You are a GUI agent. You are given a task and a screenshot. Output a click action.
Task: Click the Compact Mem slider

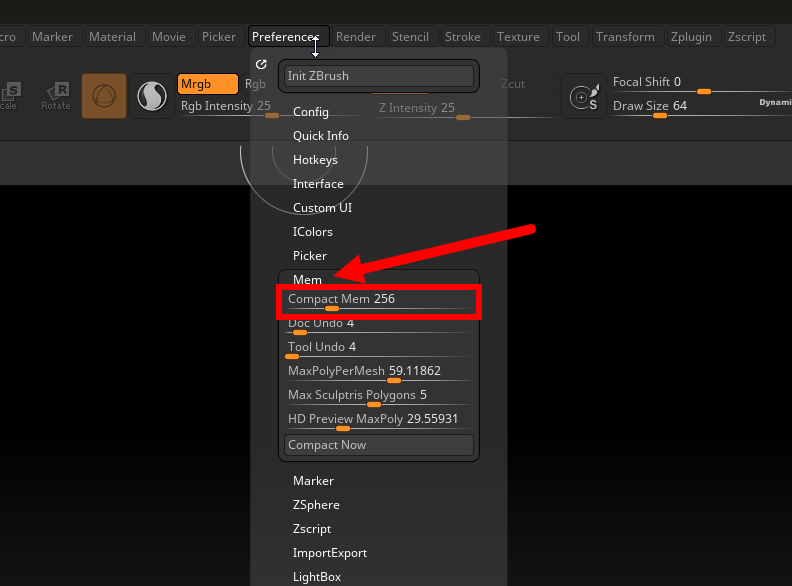pos(379,302)
